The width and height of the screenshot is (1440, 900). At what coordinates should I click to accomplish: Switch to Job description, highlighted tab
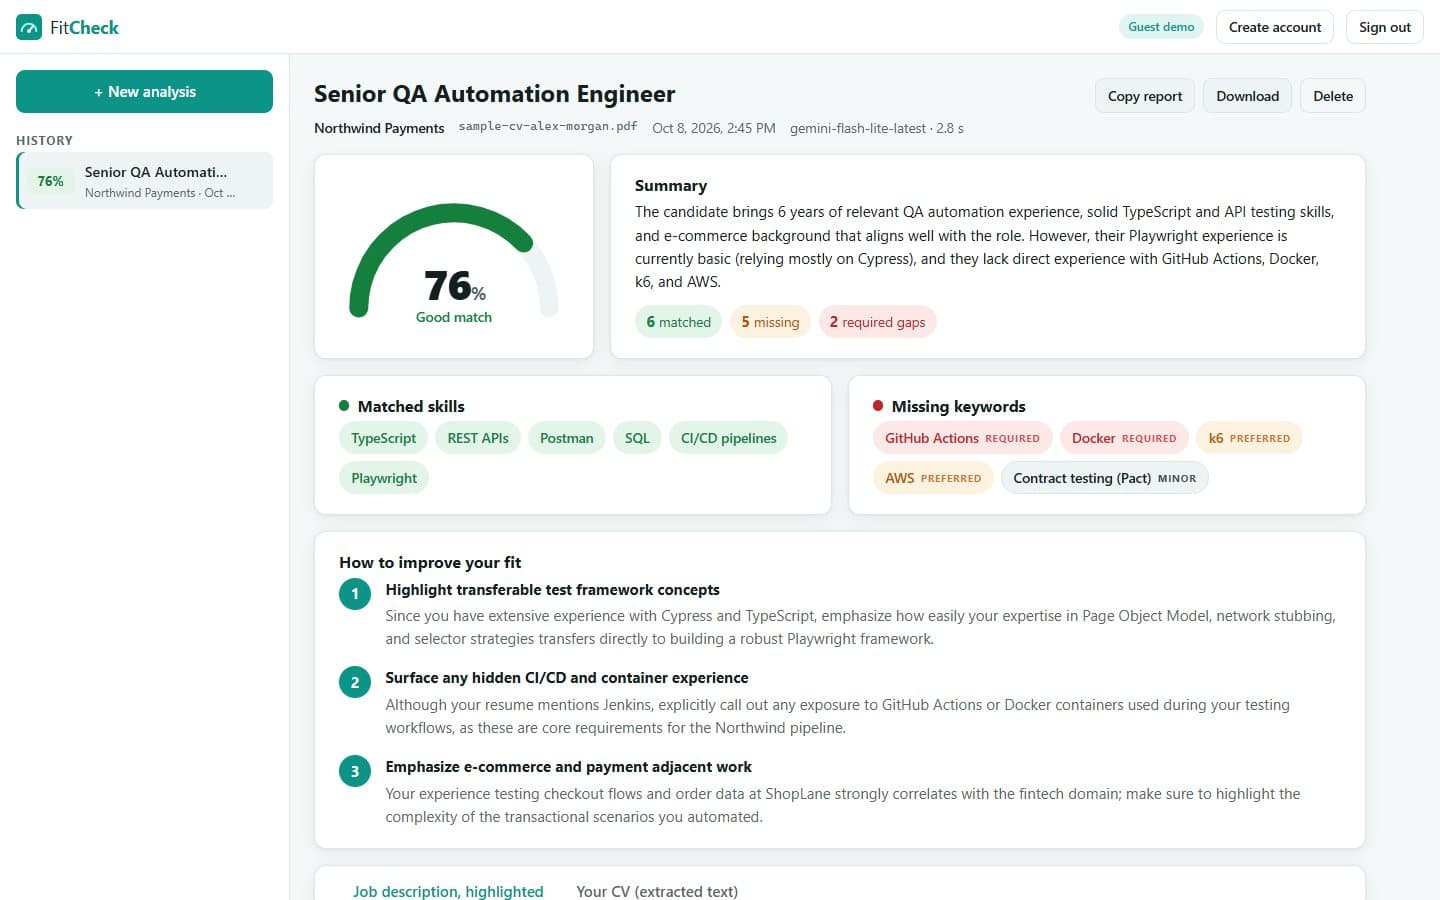[448, 891]
